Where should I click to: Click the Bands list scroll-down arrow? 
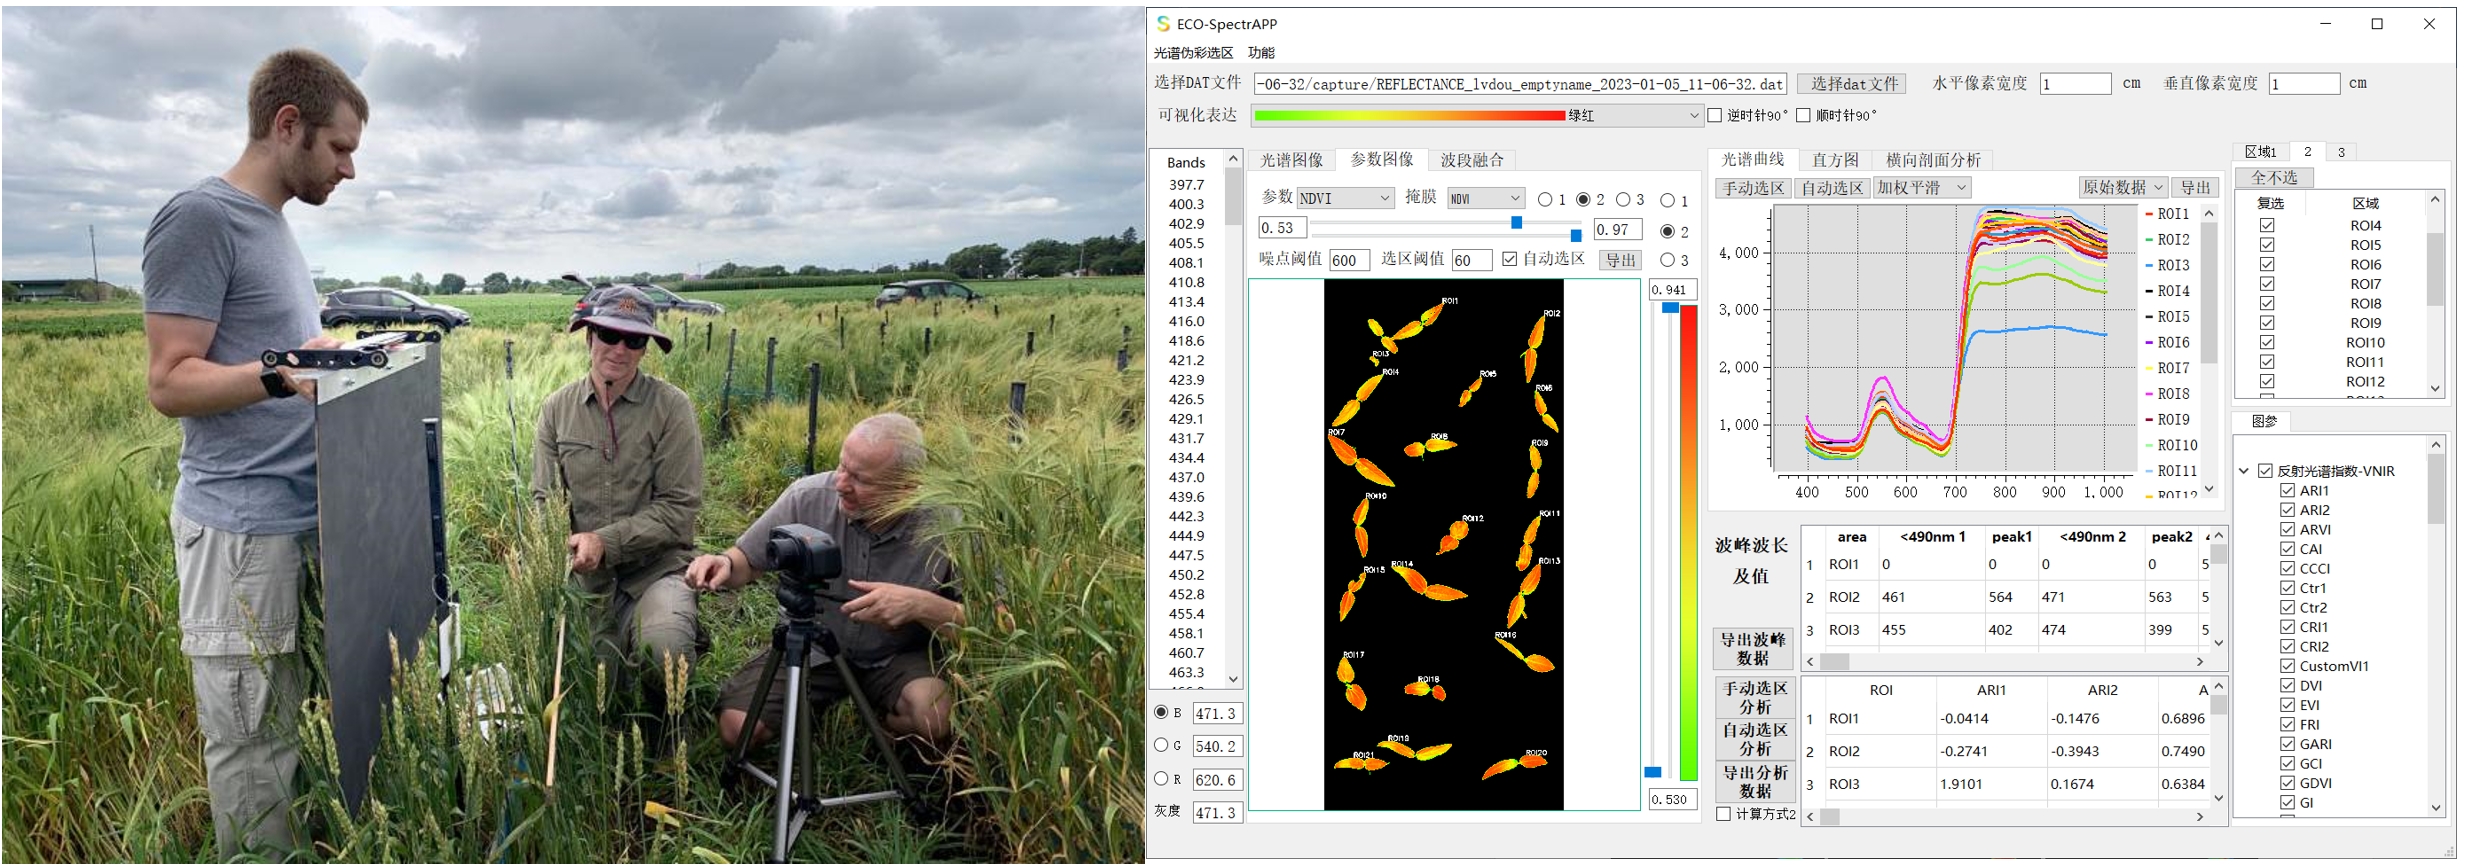pos(1233,679)
